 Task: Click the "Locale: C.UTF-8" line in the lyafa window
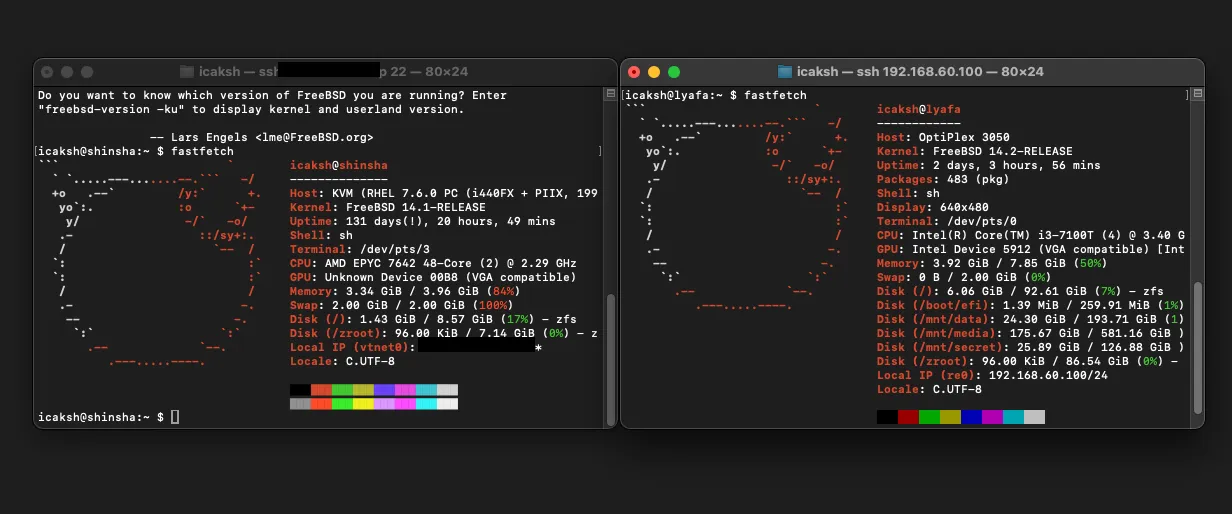pyautogui.click(x=929, y=389)
